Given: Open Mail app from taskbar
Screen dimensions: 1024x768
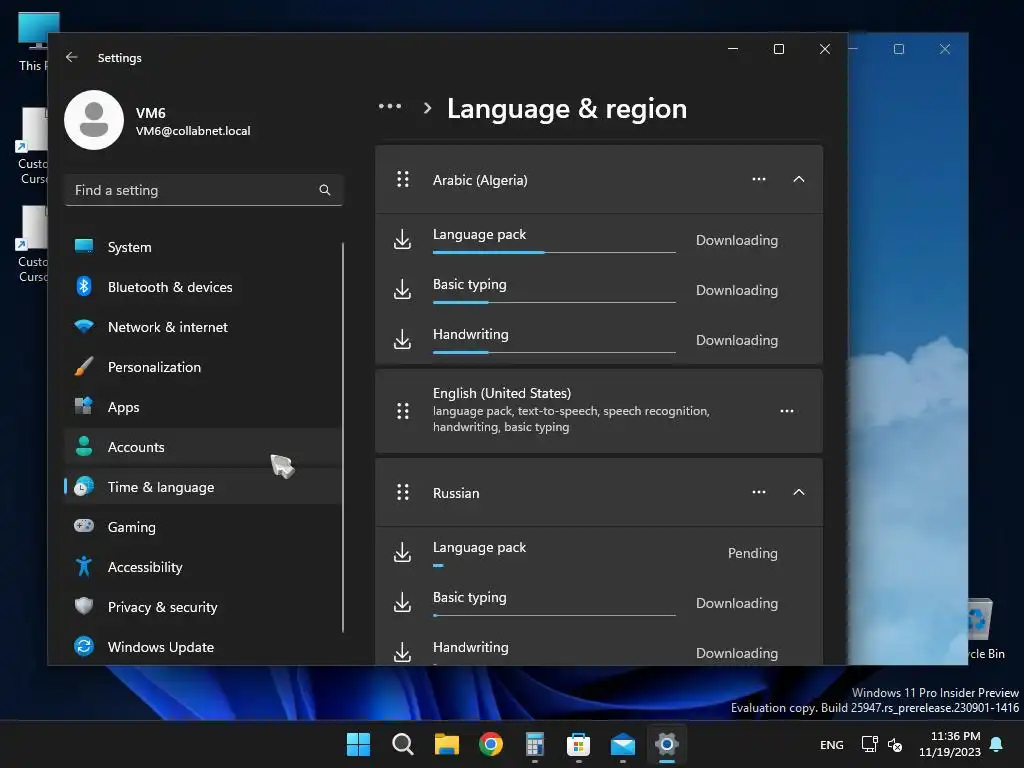Looking at the screenshot, I should [623, 744].
